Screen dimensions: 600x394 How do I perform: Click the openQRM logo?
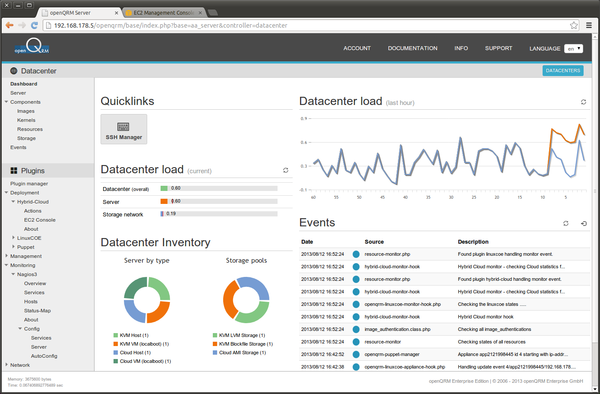pos(32,46)
